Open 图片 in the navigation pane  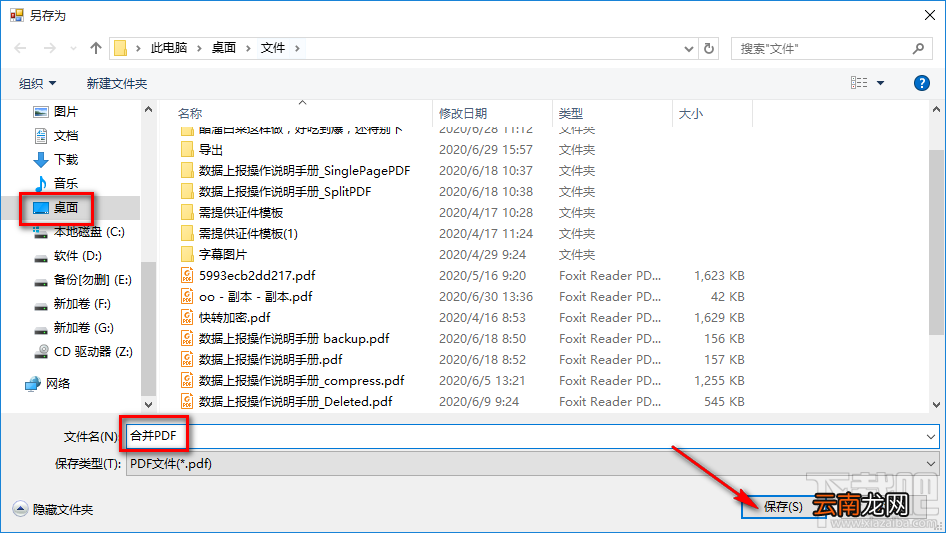(56, 112)
